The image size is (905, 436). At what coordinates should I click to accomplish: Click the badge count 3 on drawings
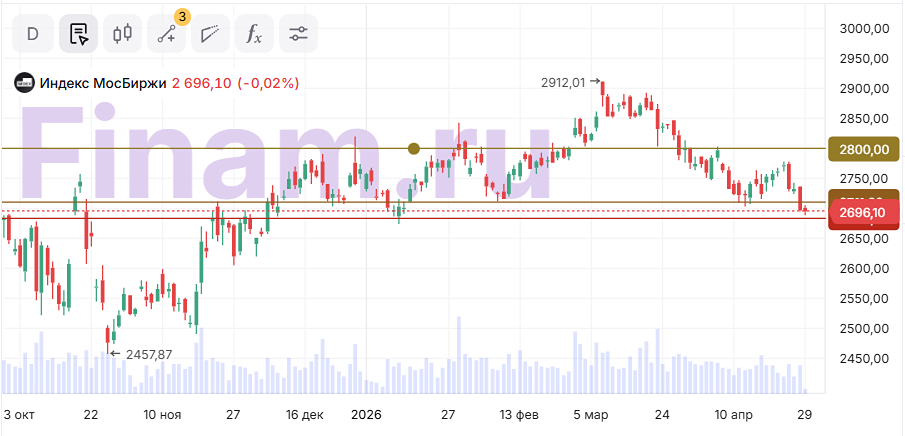182,16
